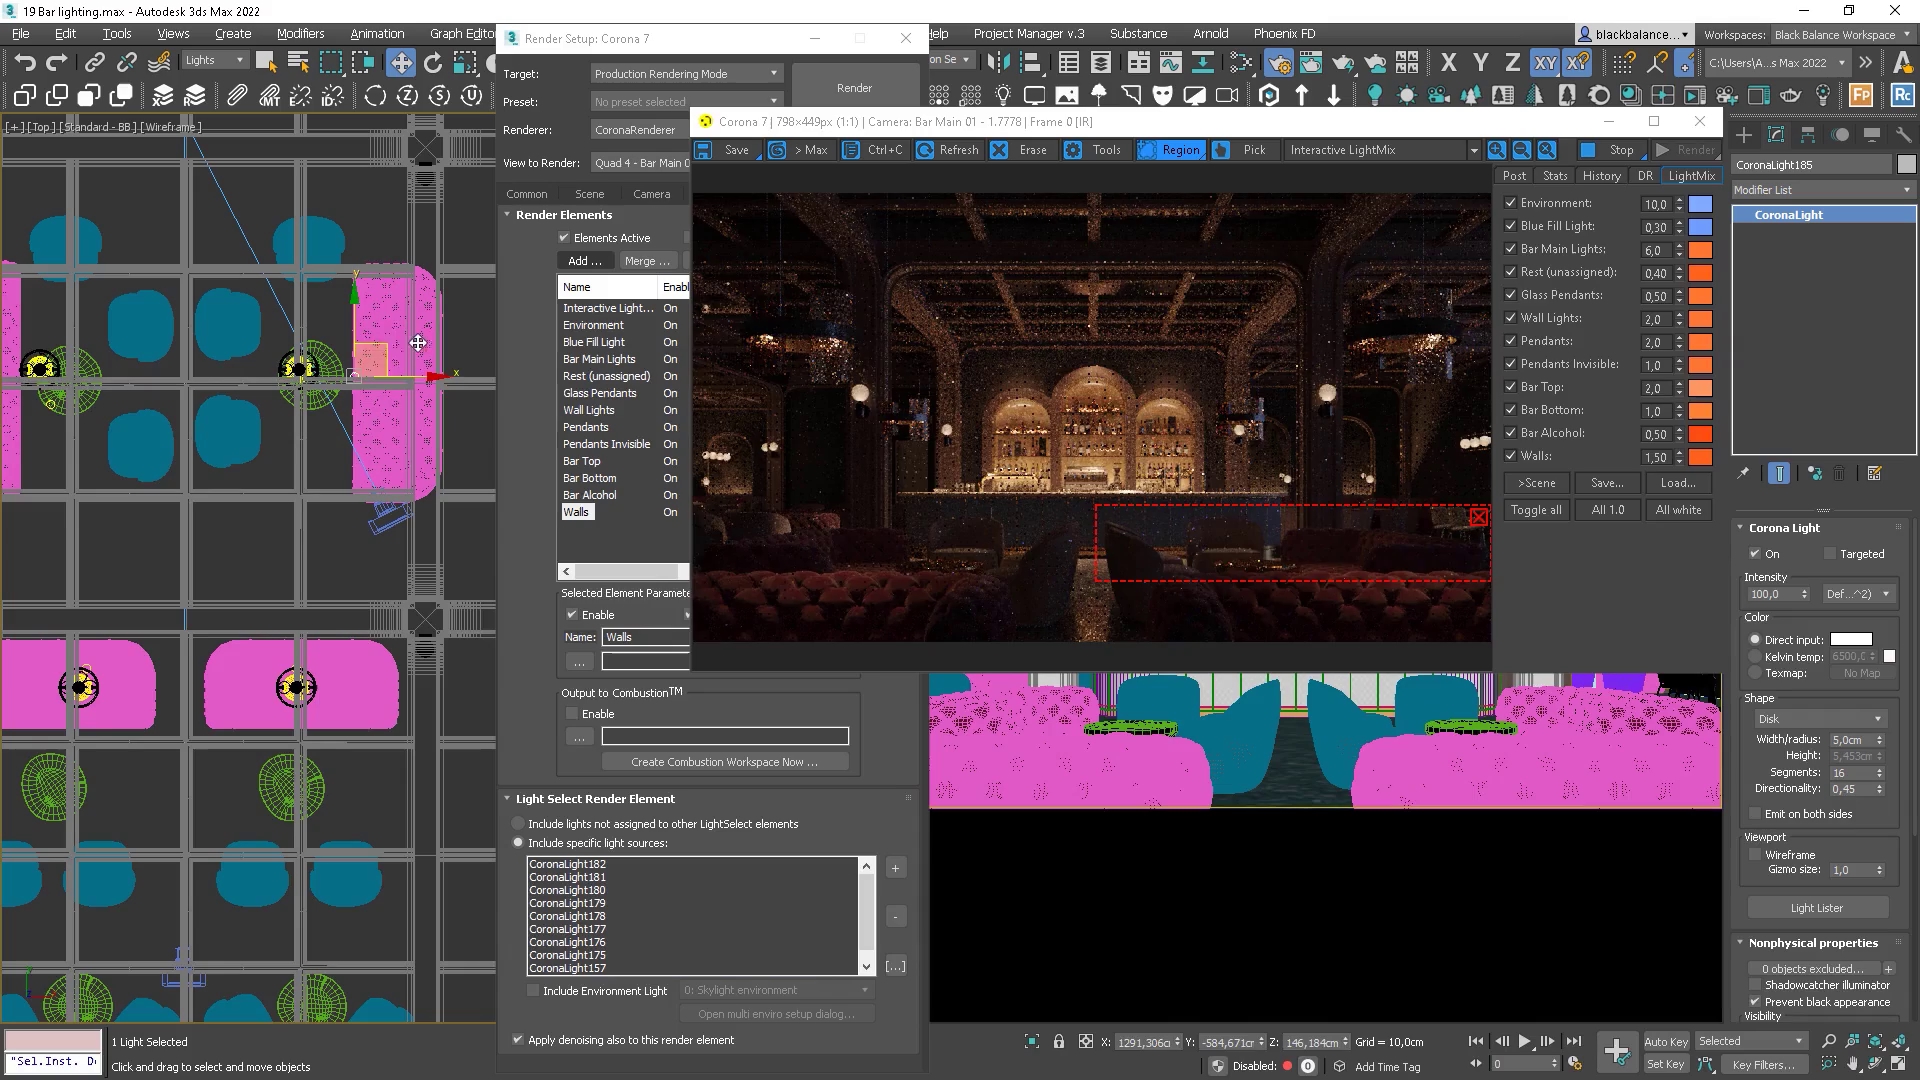Expand the Modifier List dropdown
The height and width of the screenshot is (1080, 1920).
[1822, 190]
